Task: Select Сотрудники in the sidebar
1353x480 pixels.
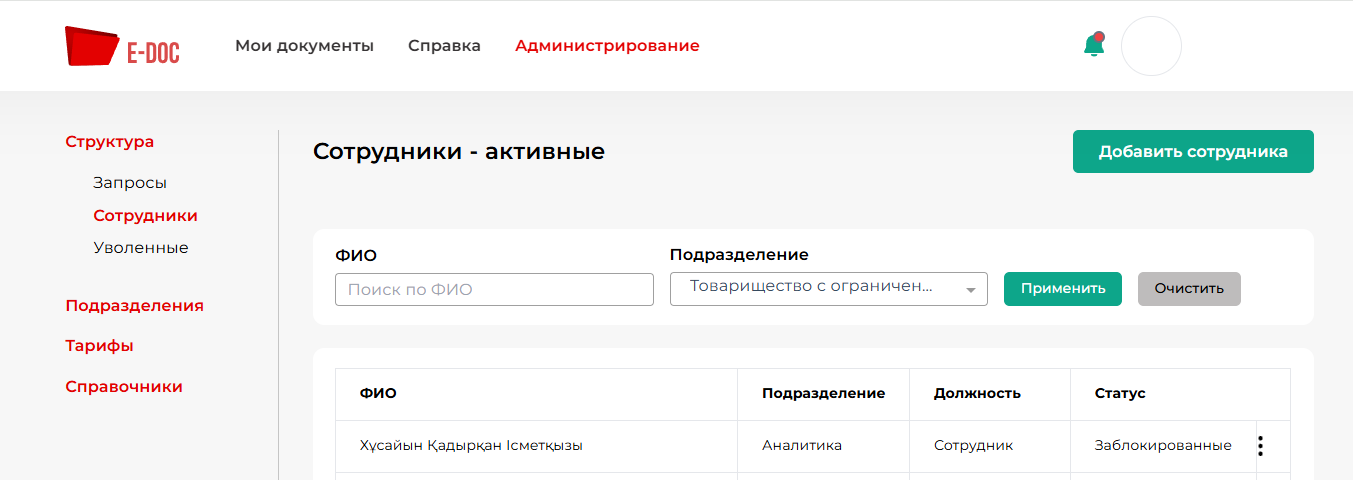Action: pyautogui.click(x=145, y=216)
